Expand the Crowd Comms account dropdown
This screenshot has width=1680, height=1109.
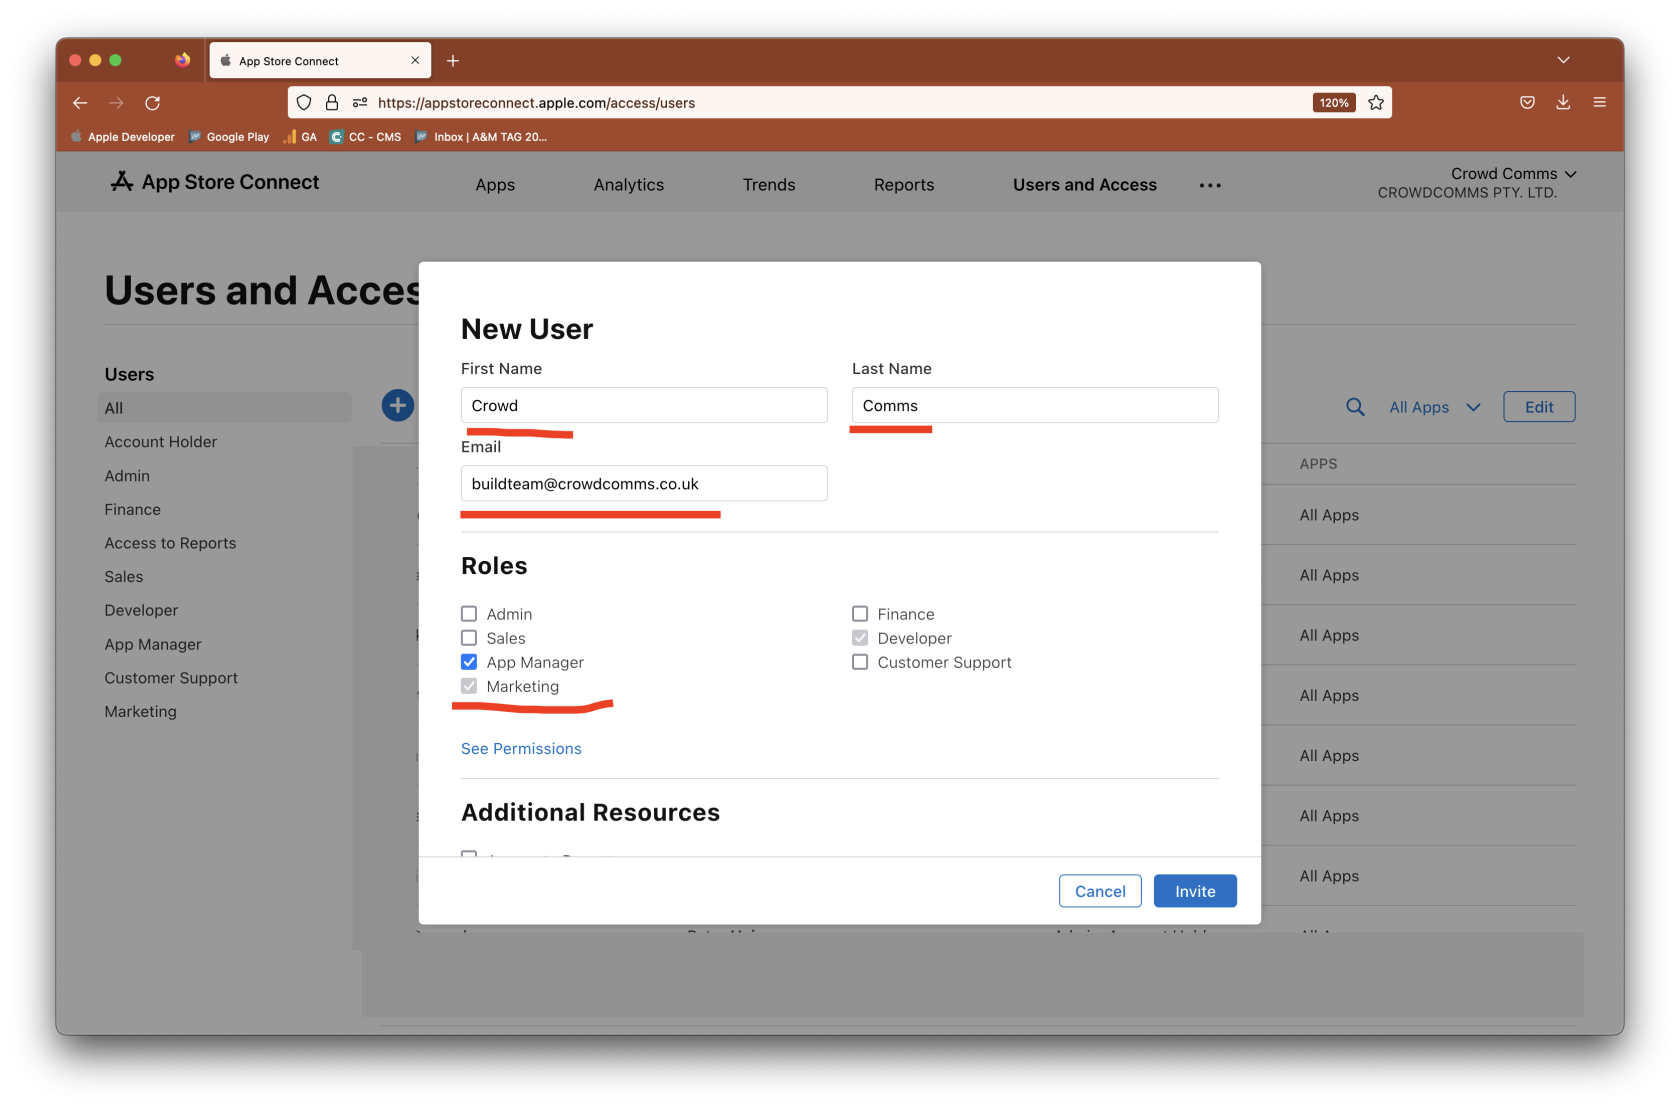pyautogui.click(x=1512, y=174)
